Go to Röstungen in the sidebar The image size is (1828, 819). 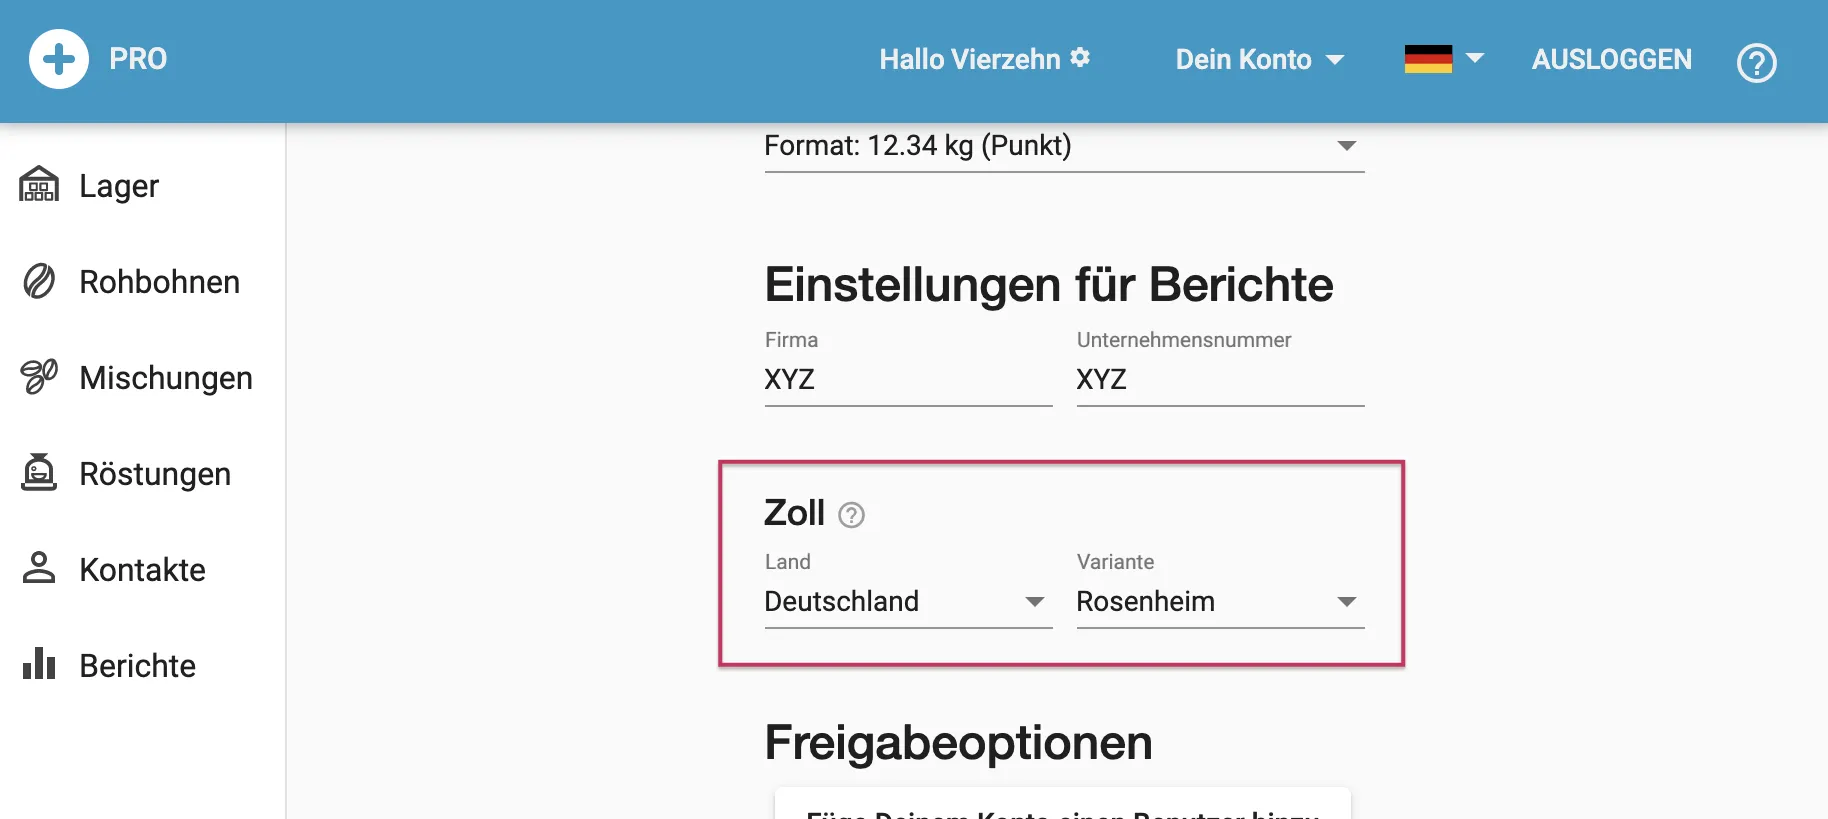(x=155, y=474)
